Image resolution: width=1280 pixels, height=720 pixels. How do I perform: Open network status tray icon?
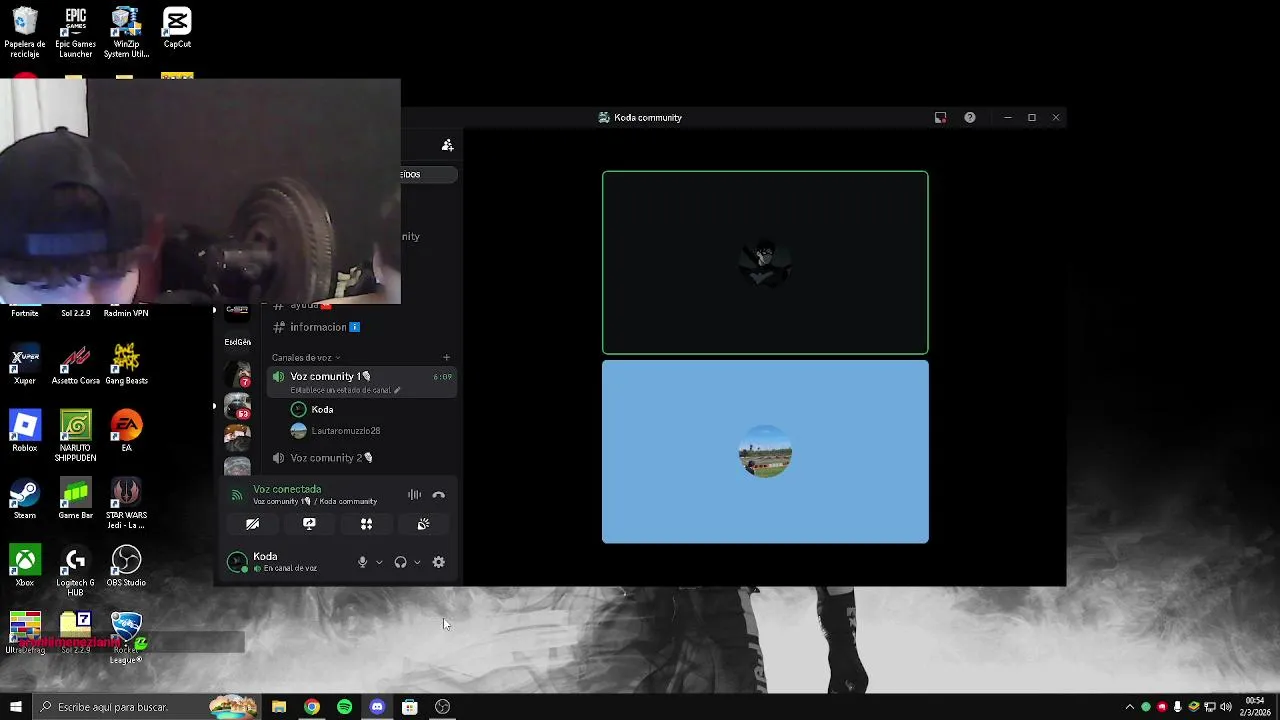1210,707
